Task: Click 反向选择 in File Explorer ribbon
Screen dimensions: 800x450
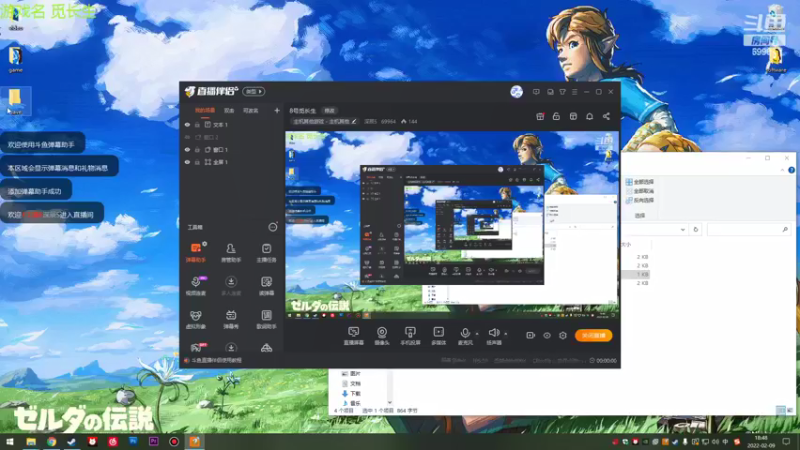Action: point(640,200)
